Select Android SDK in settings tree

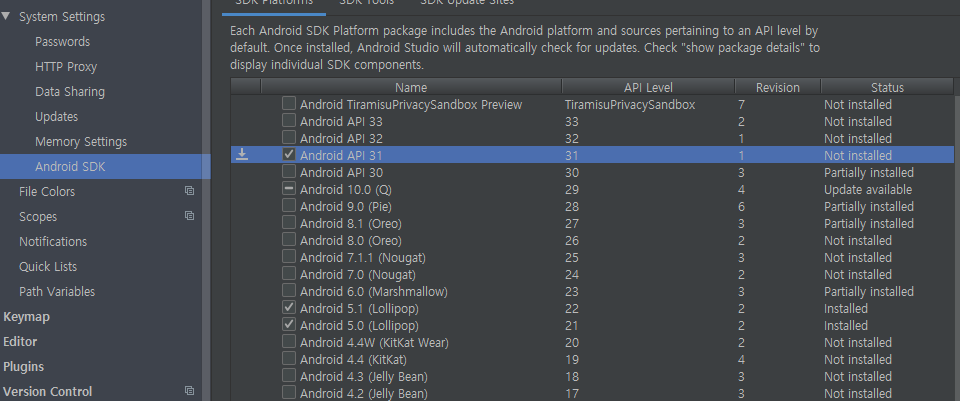[x=105, y=167]
